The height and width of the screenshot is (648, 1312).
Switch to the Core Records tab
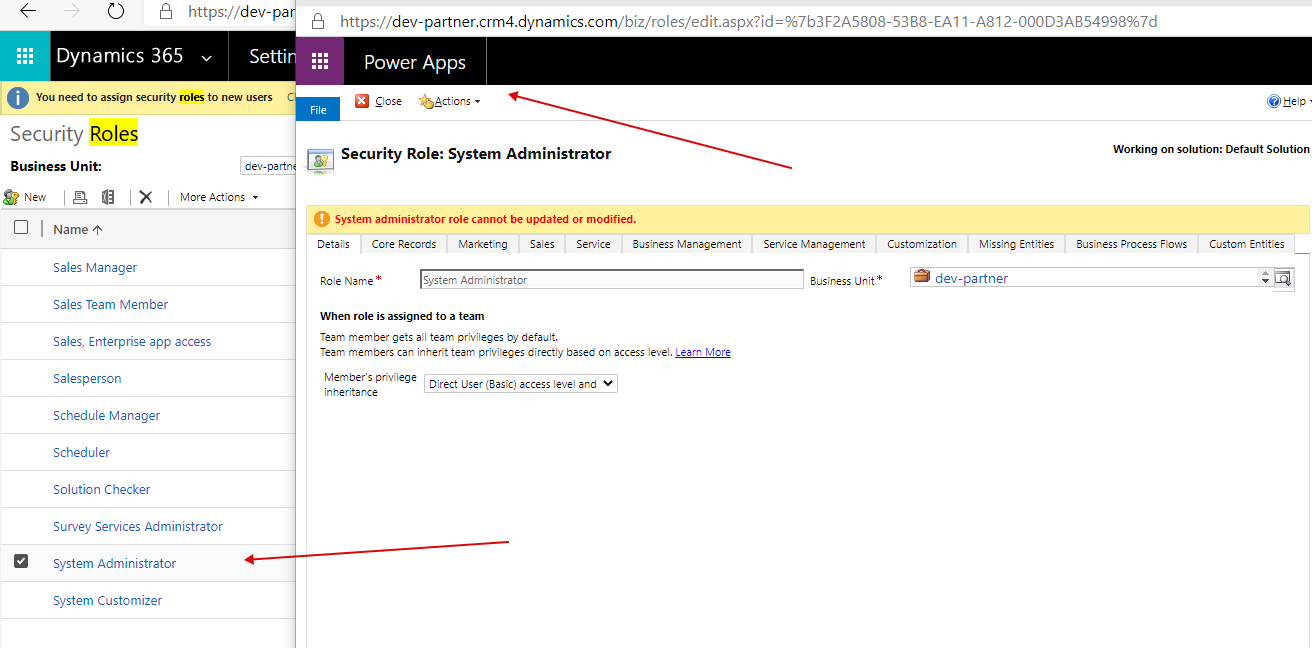pos(404,244)
